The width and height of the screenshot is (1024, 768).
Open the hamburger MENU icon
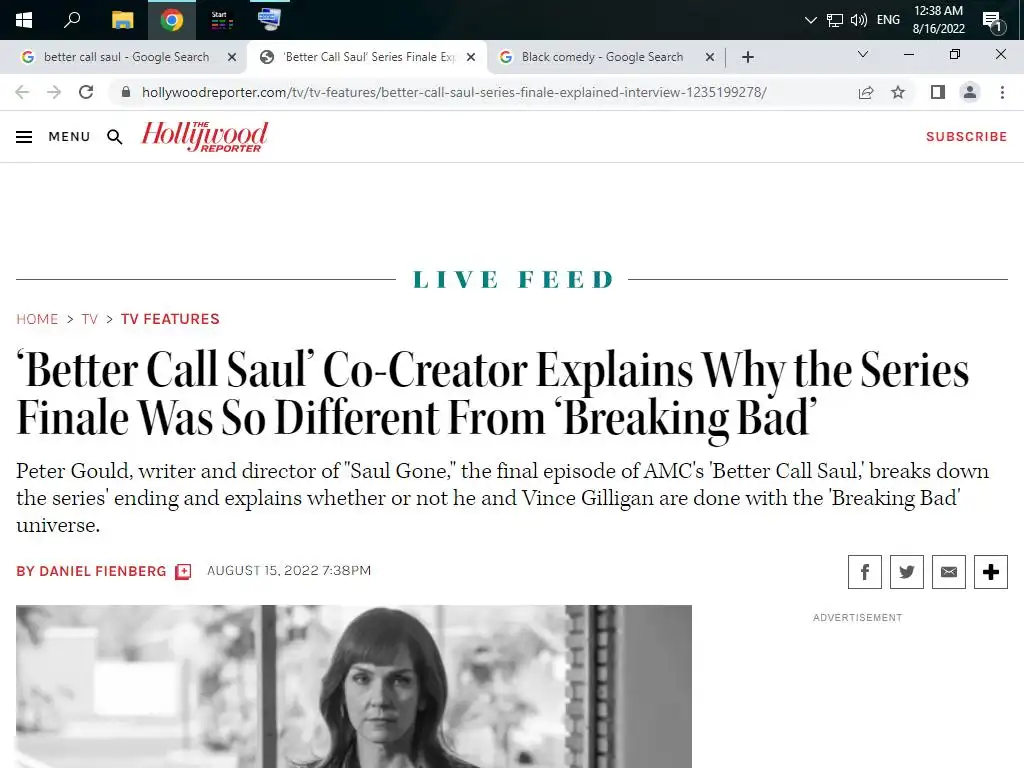pos(24,137)
